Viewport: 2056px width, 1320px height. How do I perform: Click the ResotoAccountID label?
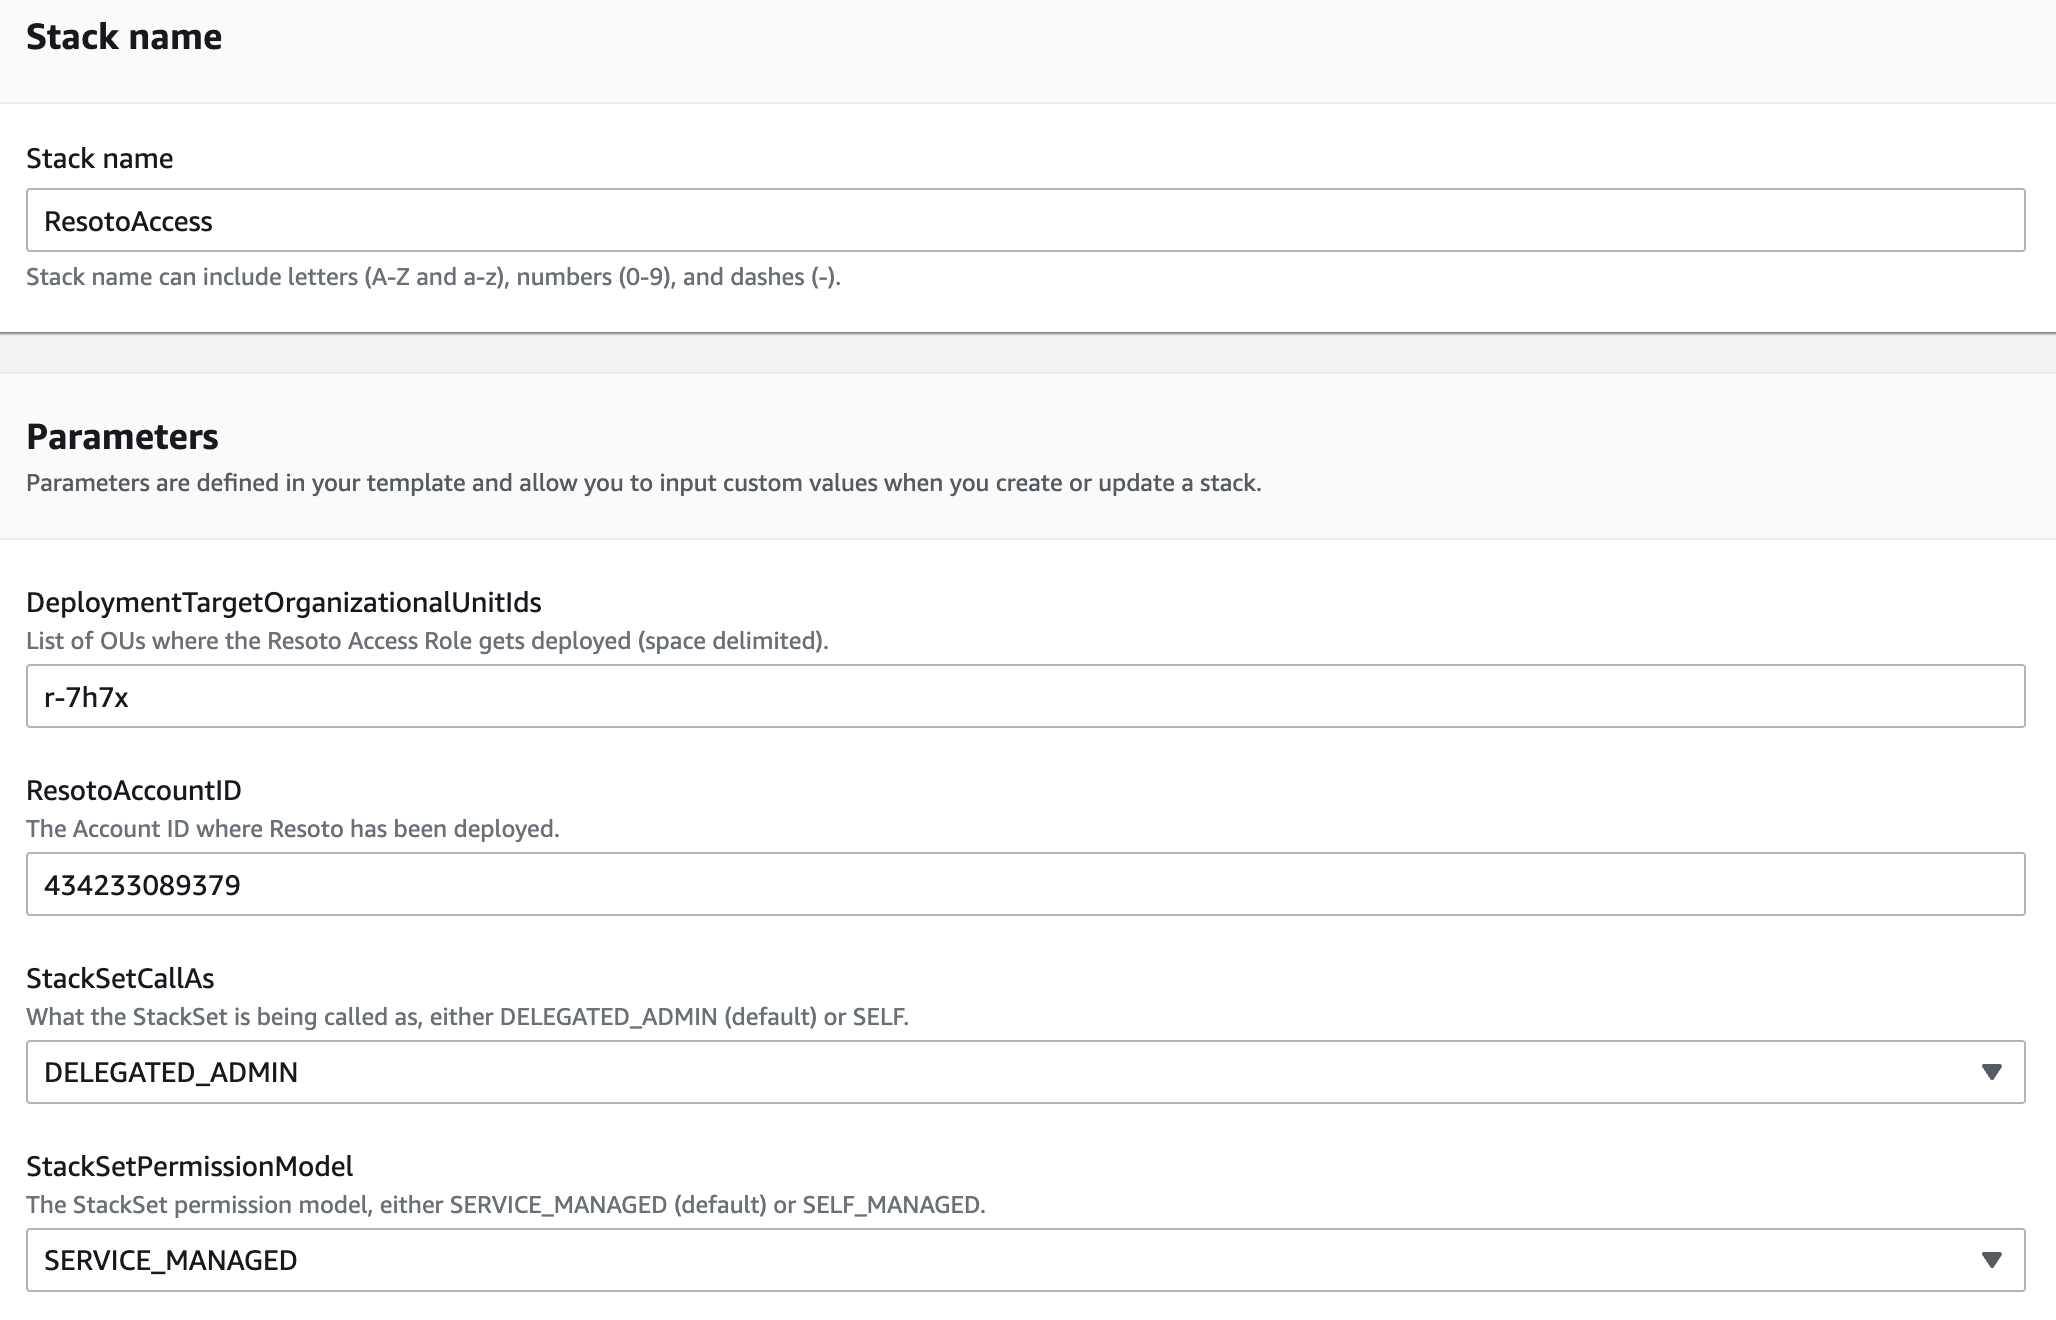[134, 790]
